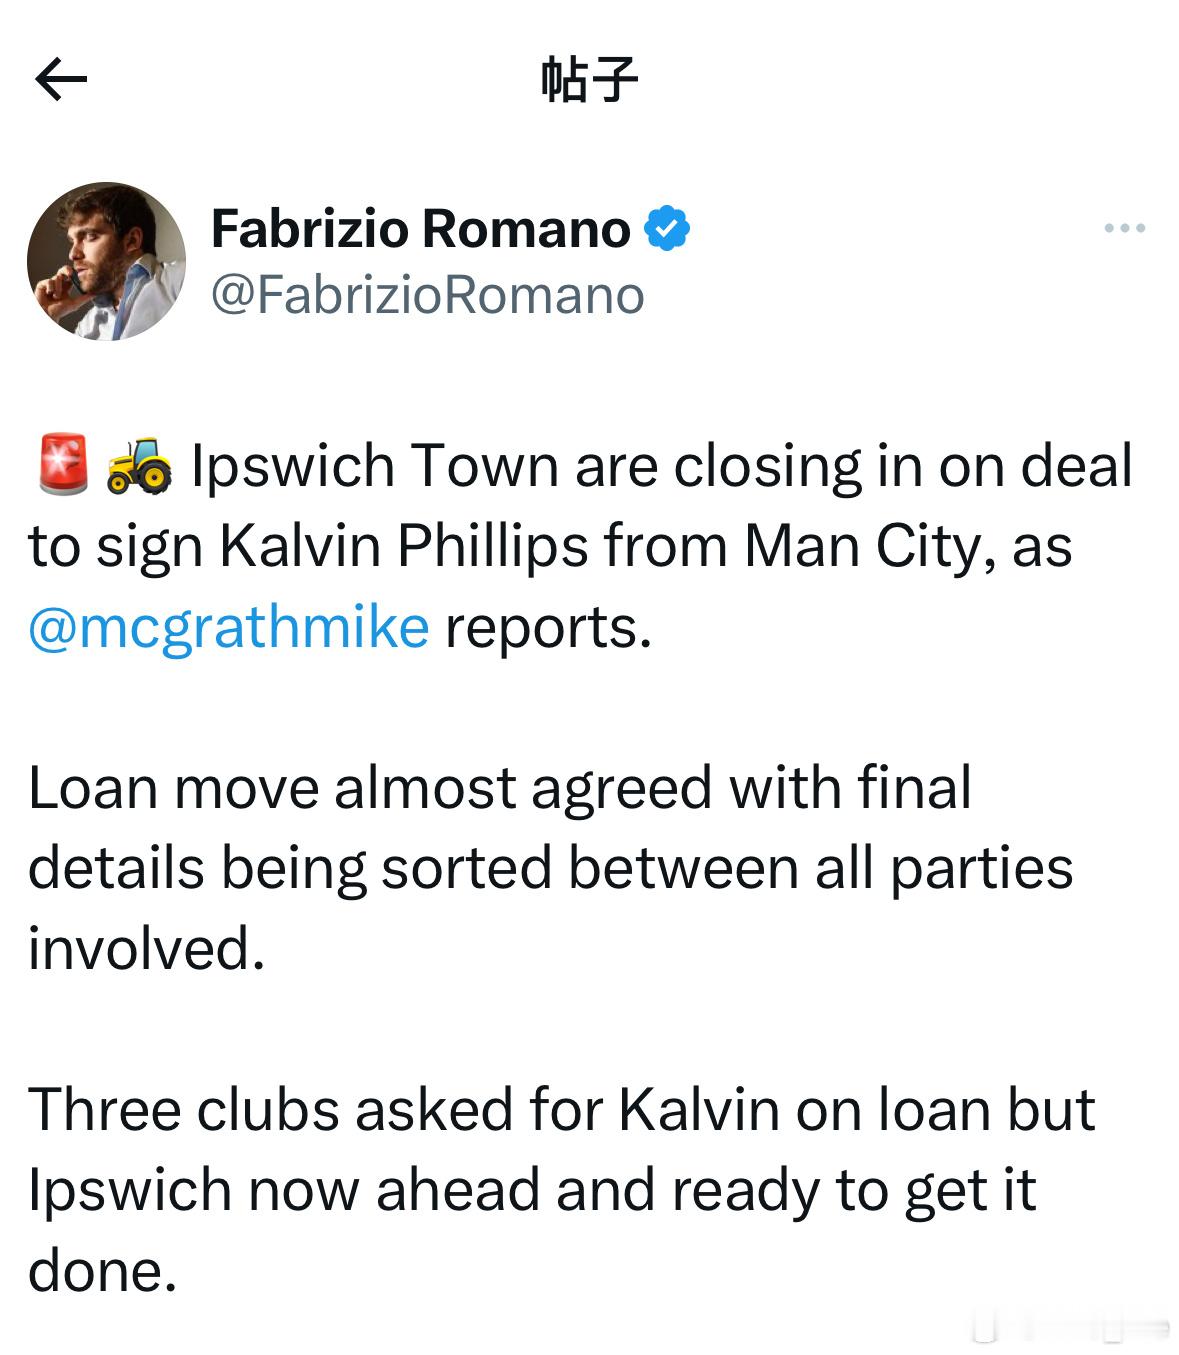
Task: Open the Fabrizio Romano display name
Action: coord(421,229)
